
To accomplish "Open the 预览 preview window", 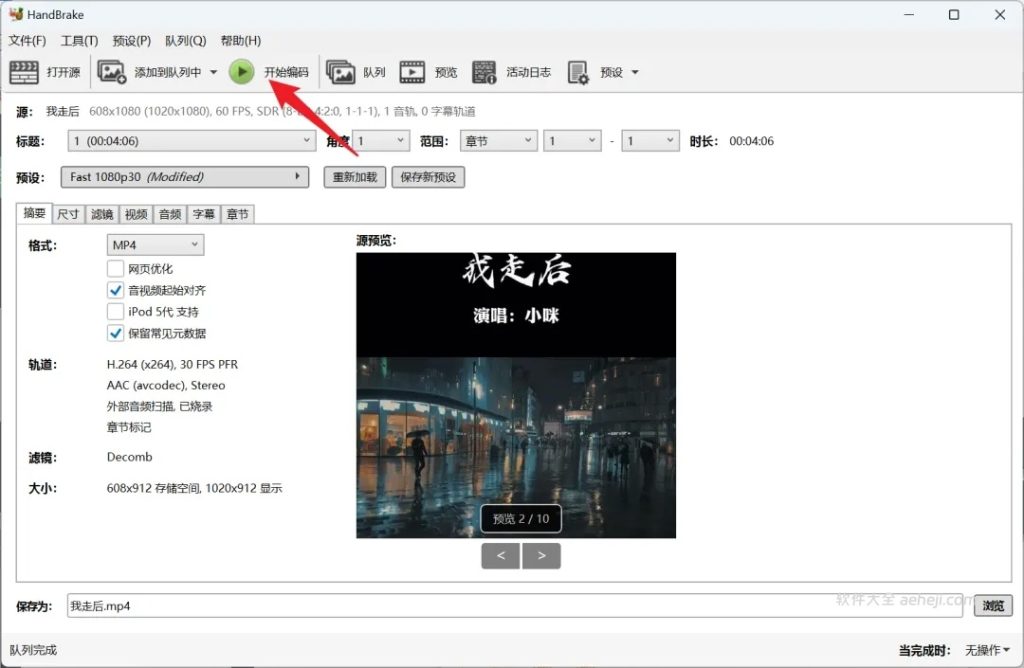I will (x=430, y=71).
